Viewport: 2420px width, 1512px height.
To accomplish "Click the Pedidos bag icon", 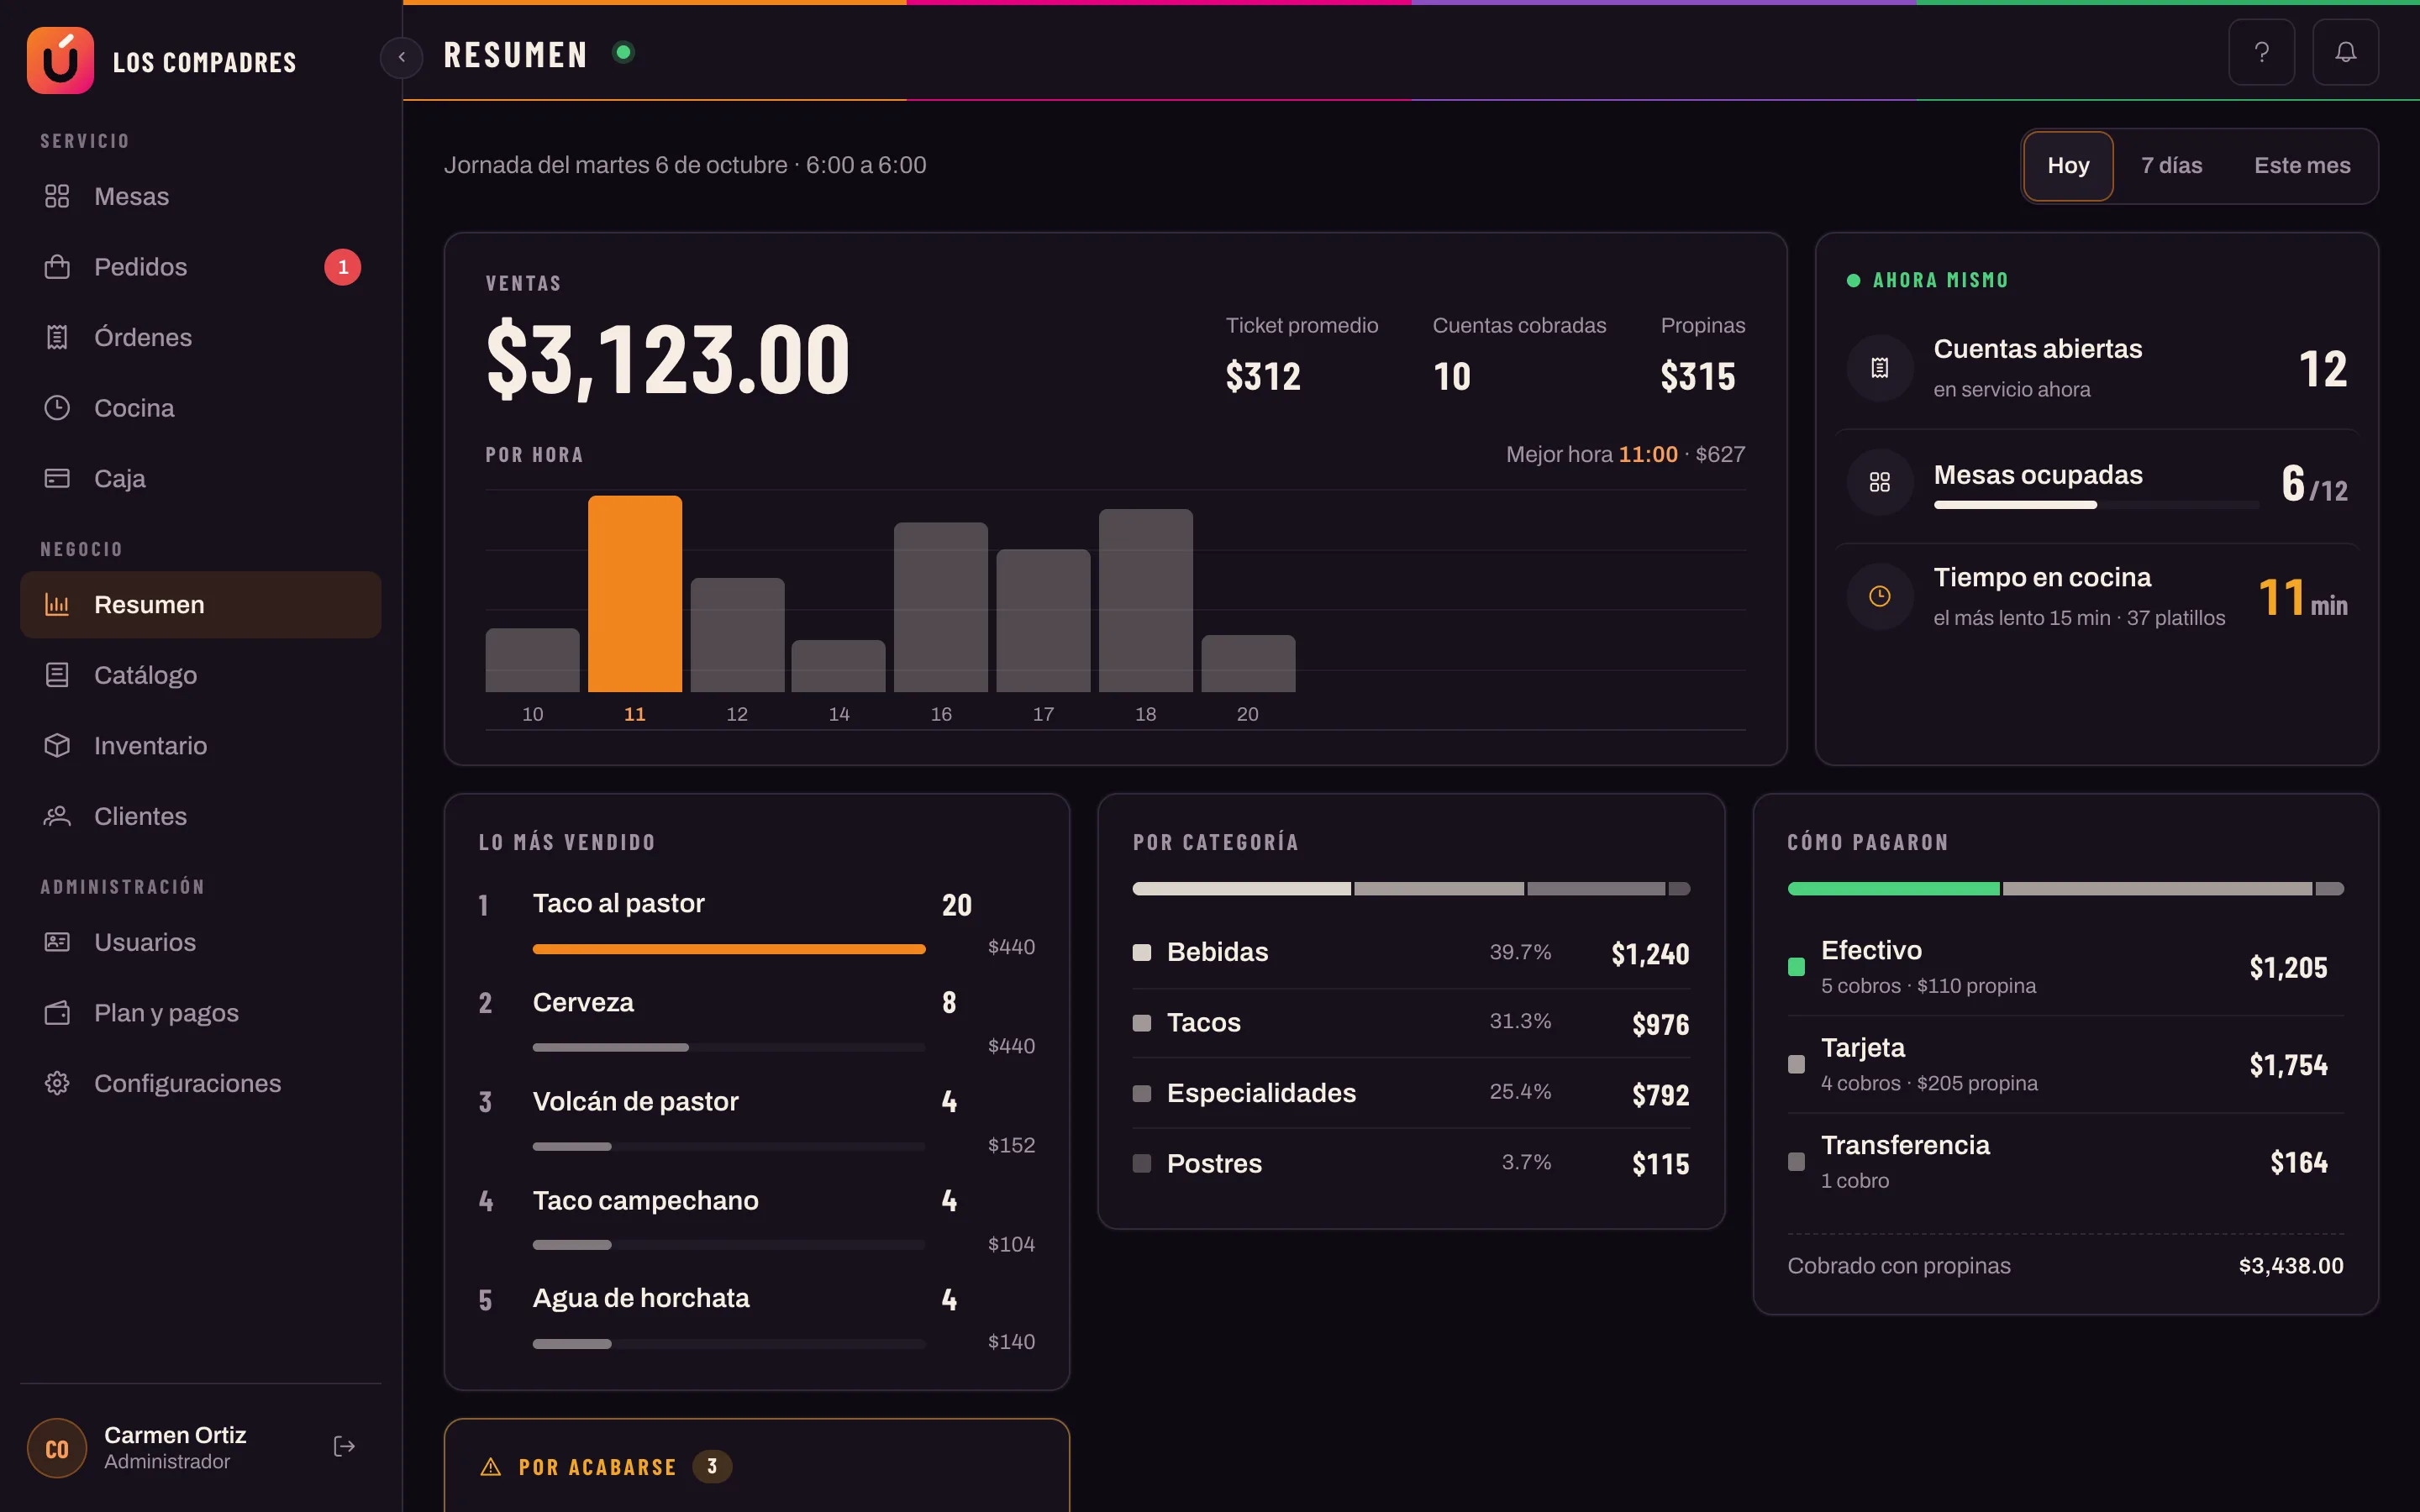I will pyautogui.click(x=57, y=267).
